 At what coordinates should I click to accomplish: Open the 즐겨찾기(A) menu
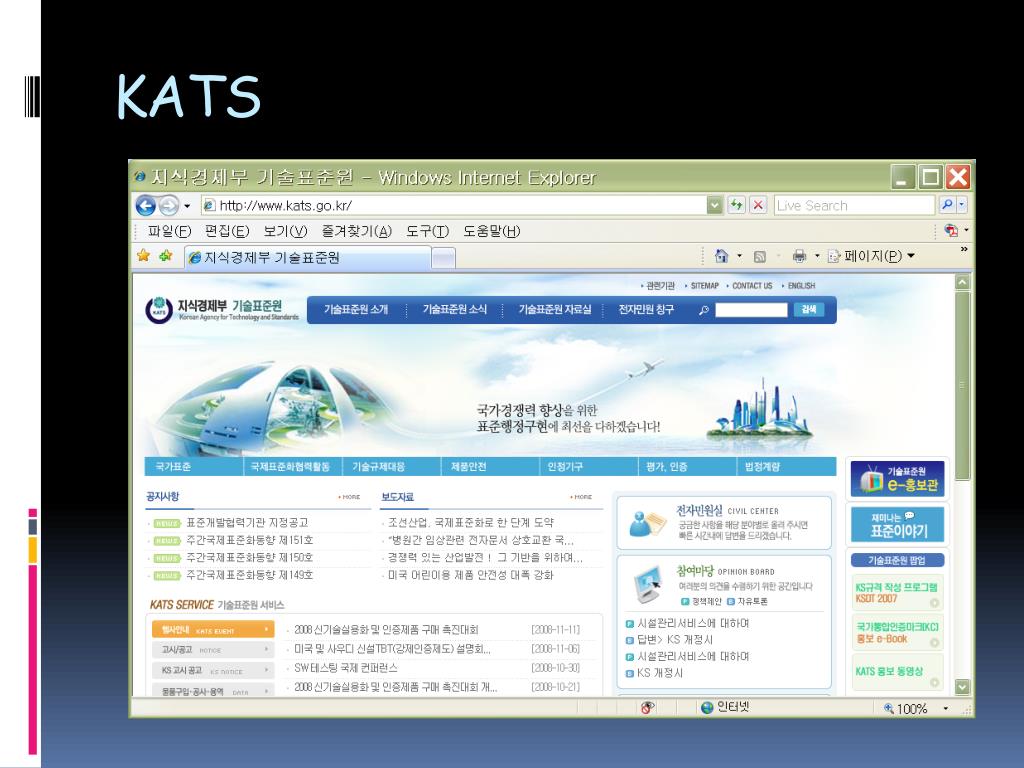[x=357, y=231]
